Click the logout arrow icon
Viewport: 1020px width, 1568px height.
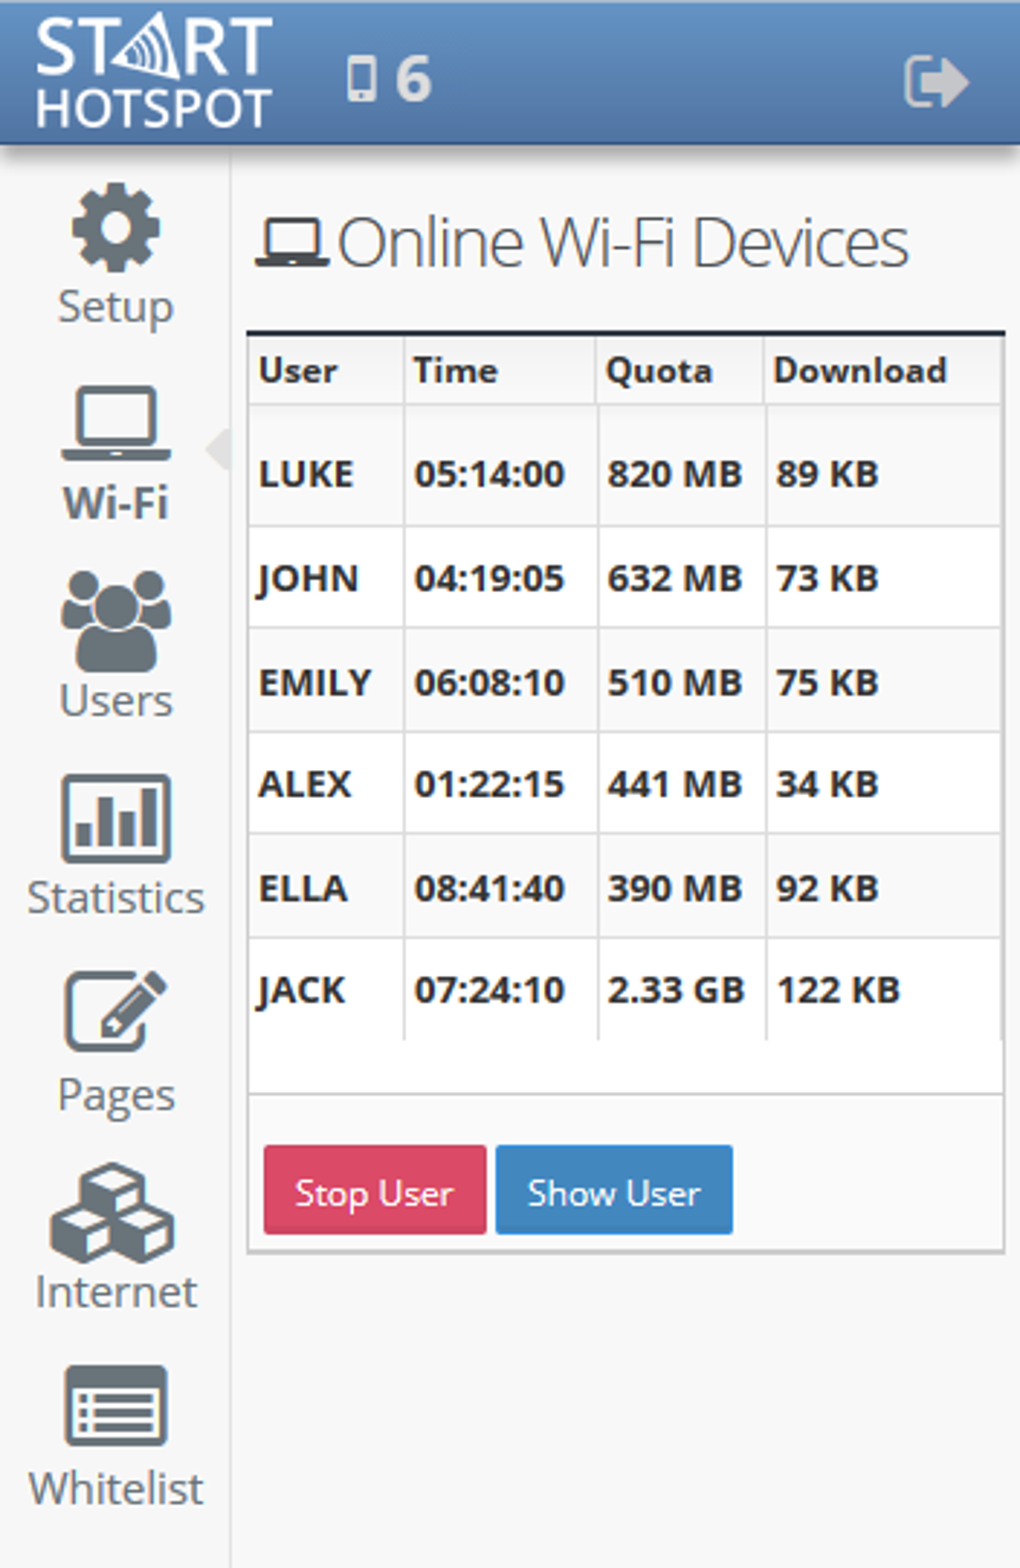936,81
